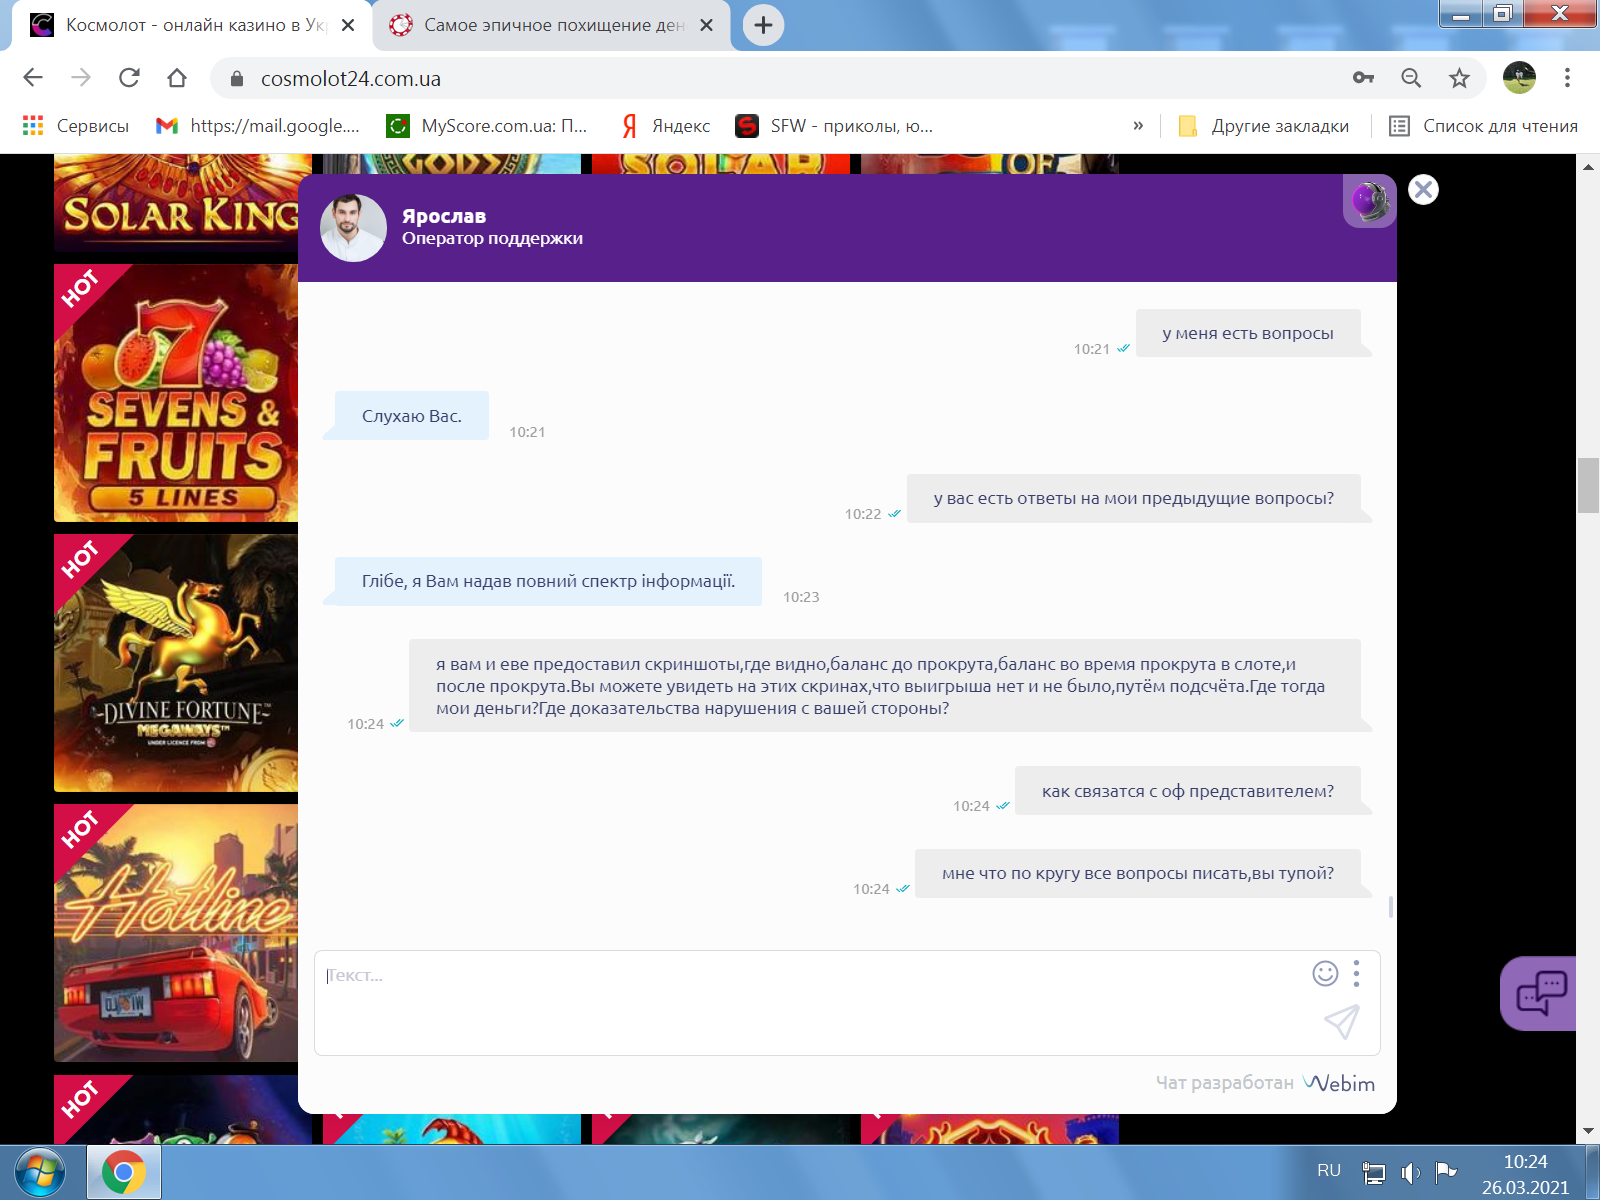
Task: Open the Sevens & Fruits game tile
Action: tap(176, 393)
